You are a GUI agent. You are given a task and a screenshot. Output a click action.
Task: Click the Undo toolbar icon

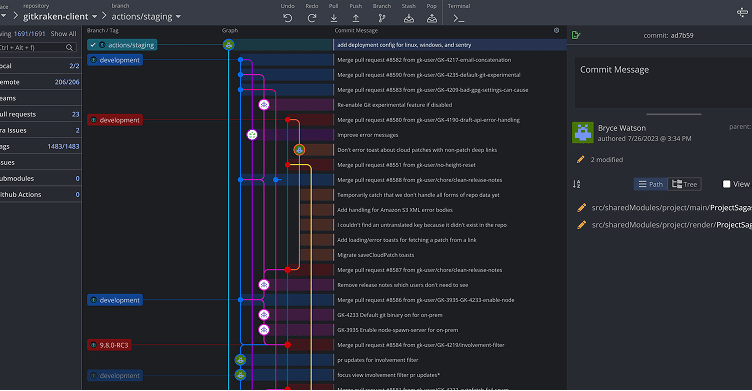point(287,18)
